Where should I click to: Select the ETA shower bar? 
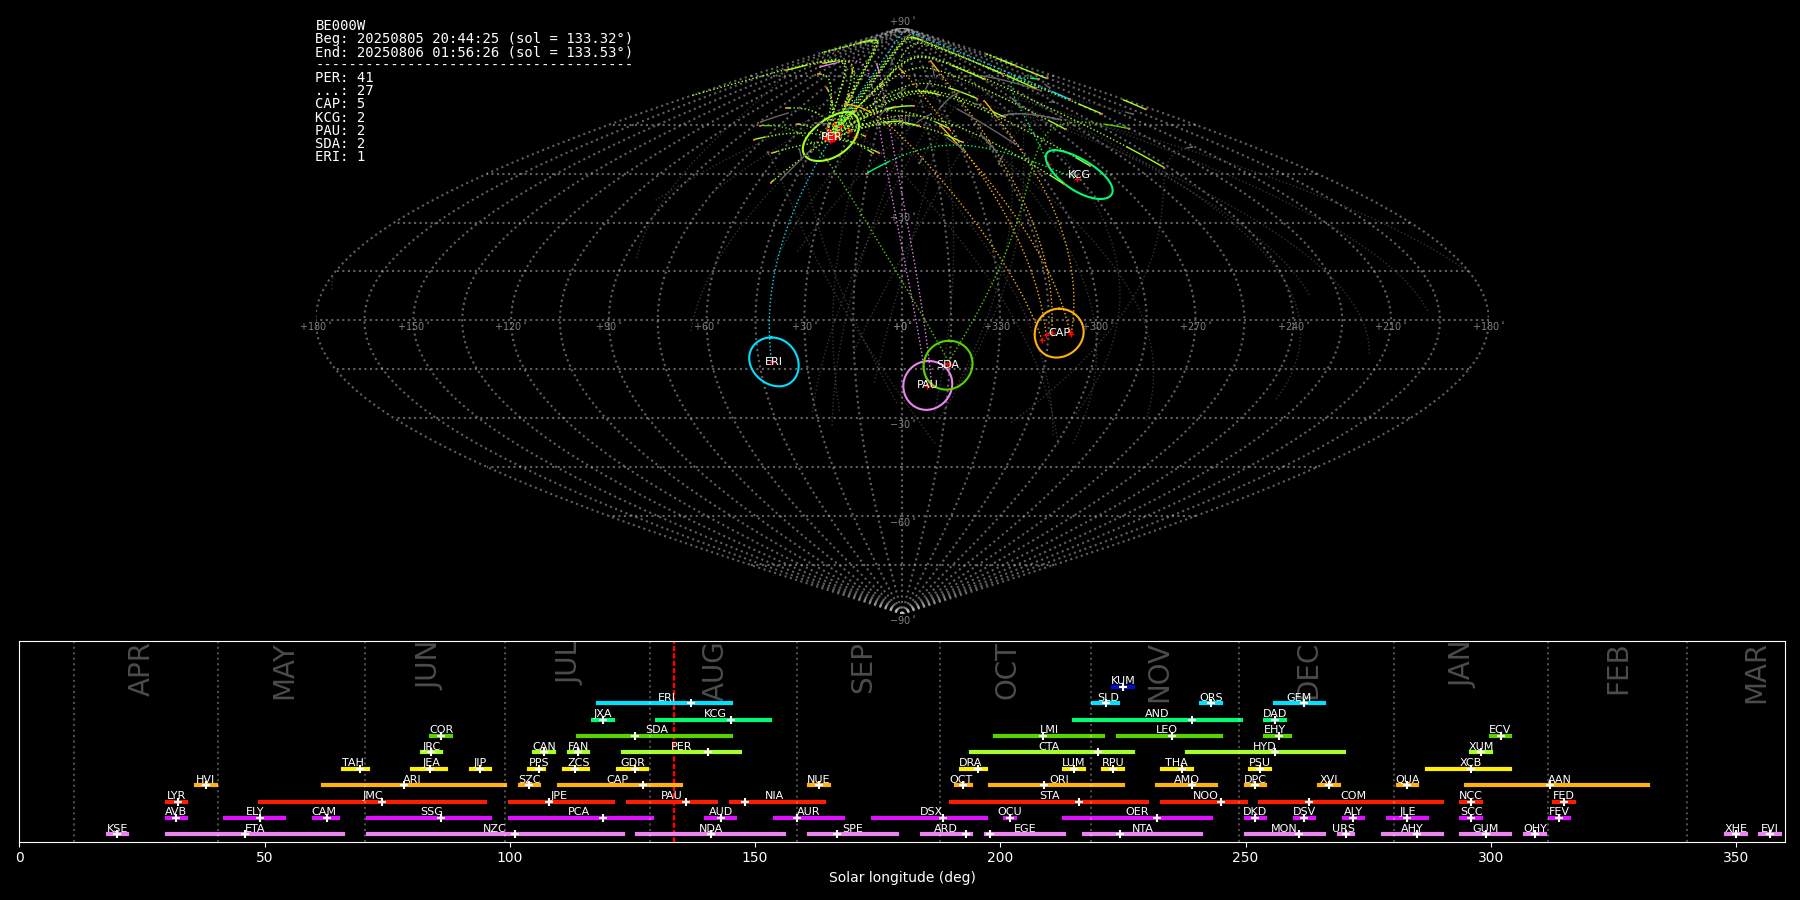click(255, 834)
